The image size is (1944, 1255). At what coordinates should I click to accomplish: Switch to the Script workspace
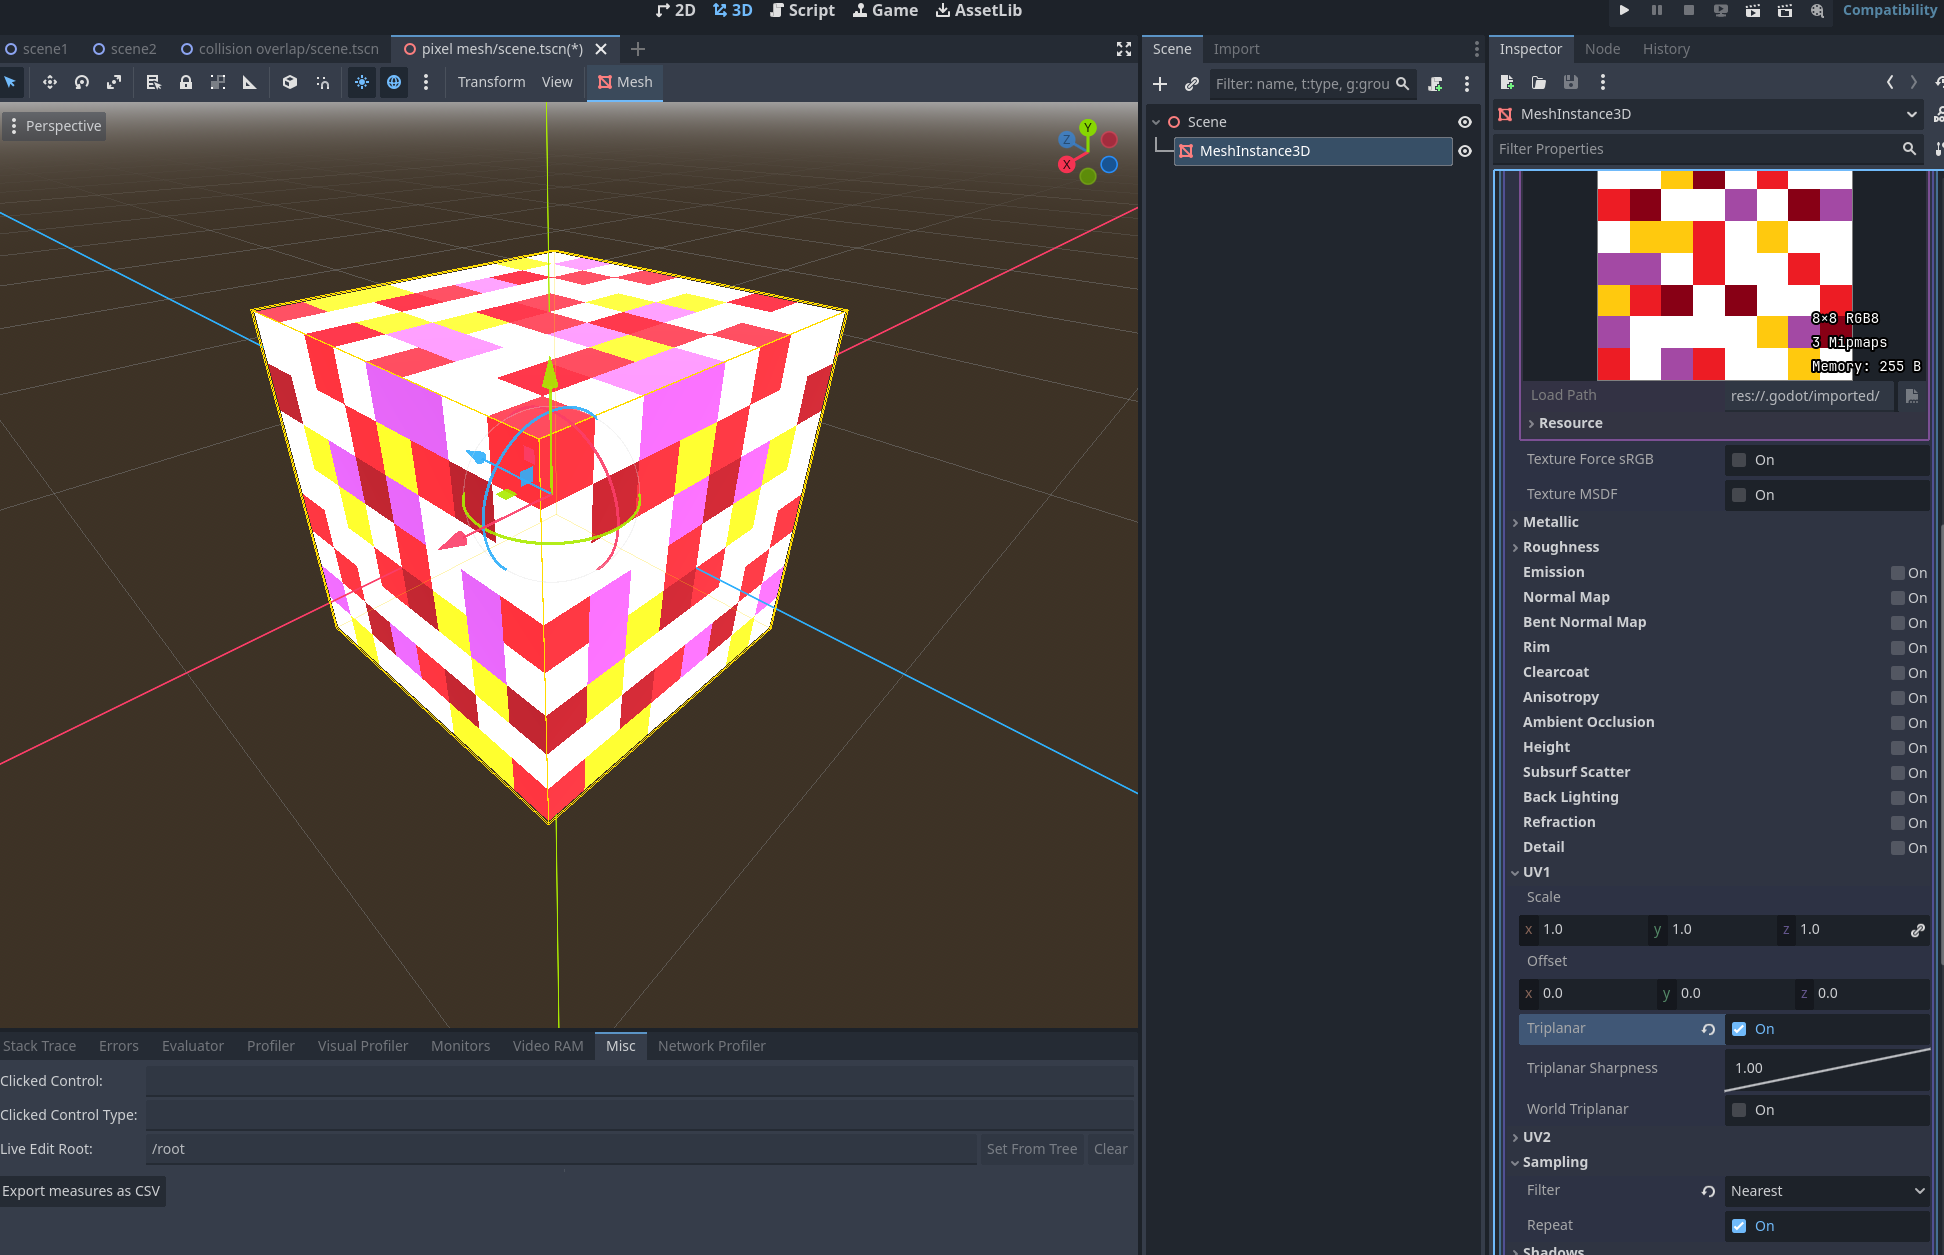802,10
